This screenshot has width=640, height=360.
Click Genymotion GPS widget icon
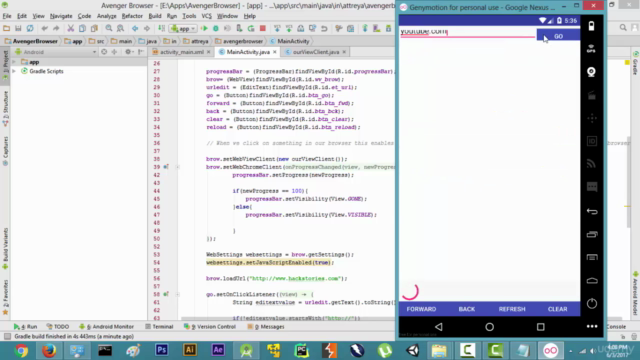coord(591,49)
